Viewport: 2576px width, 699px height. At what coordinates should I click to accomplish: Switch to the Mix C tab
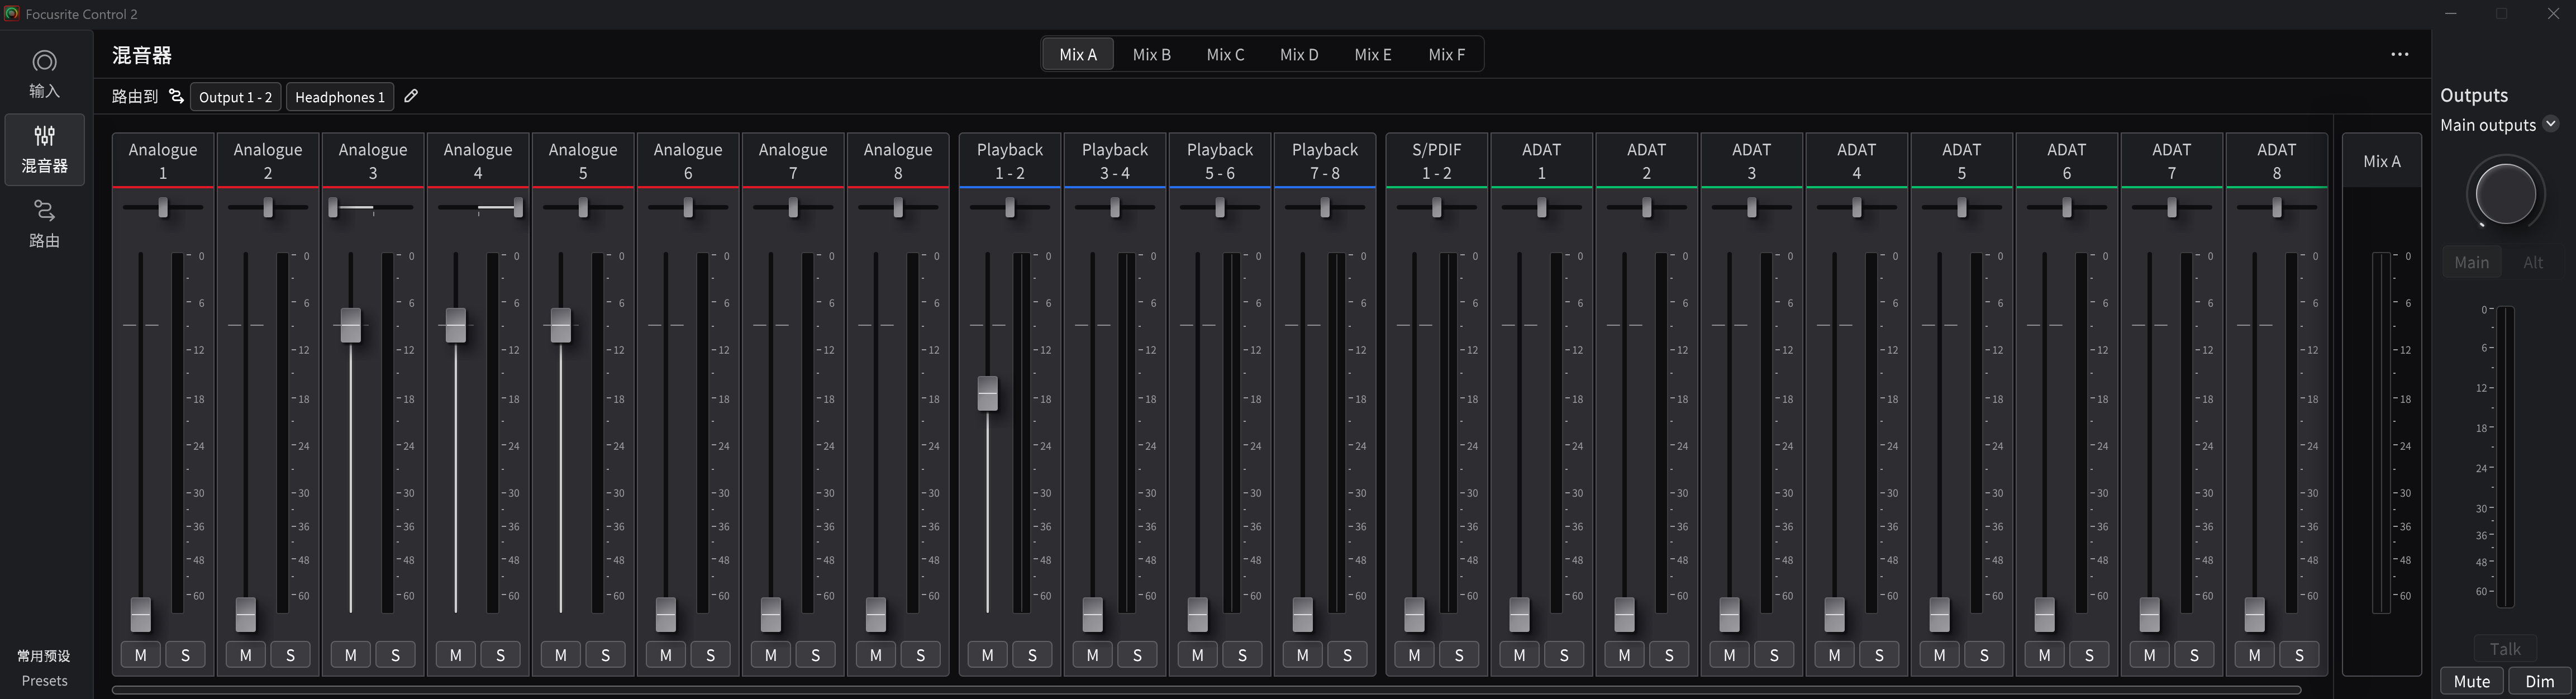click(x=1225, y=54)
